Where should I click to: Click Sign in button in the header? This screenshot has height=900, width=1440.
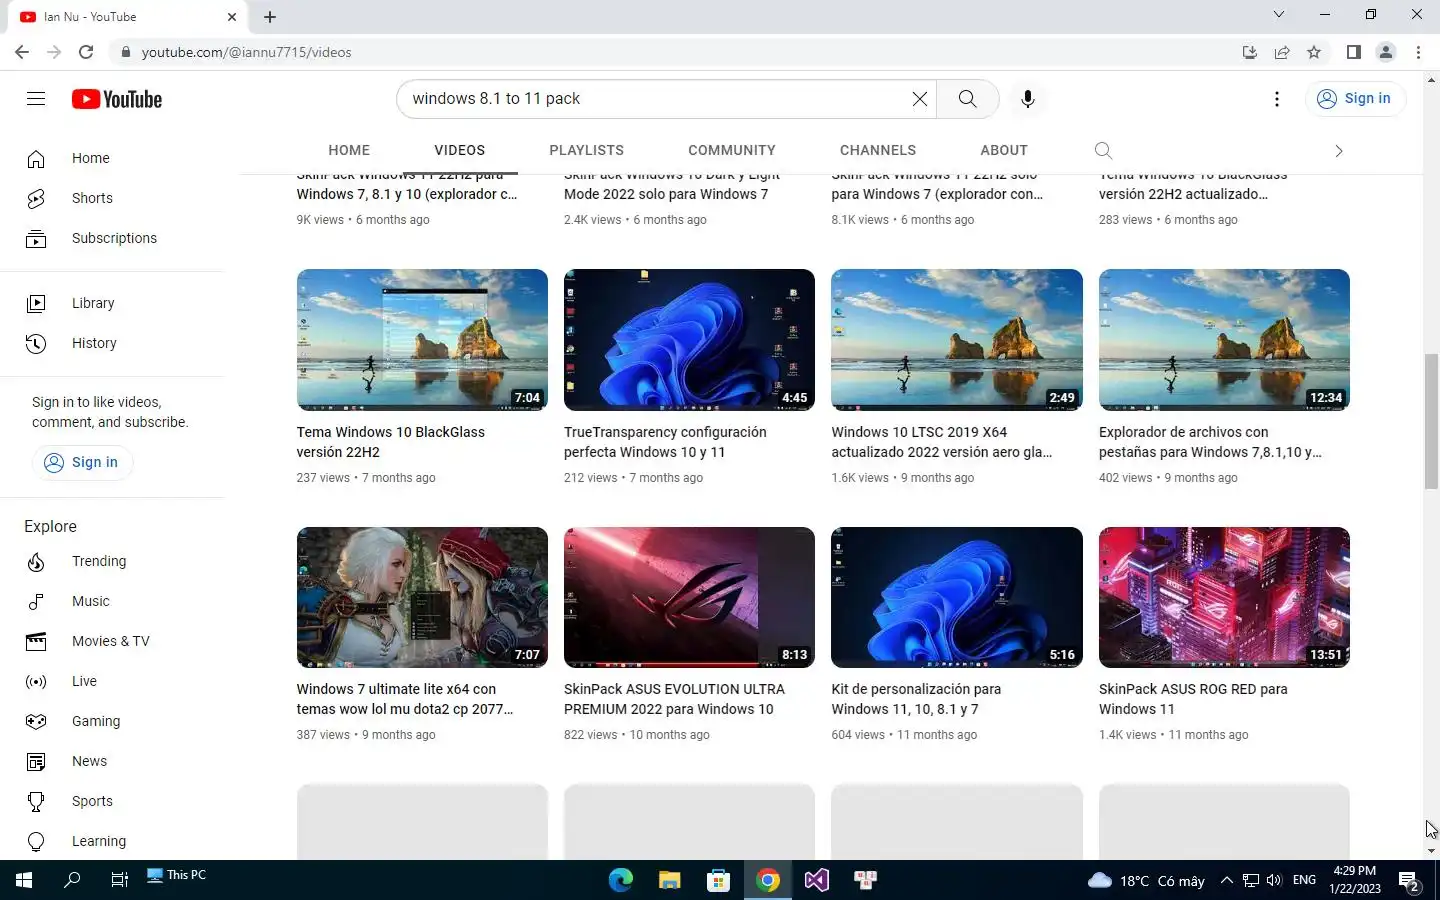point(1355,98)
